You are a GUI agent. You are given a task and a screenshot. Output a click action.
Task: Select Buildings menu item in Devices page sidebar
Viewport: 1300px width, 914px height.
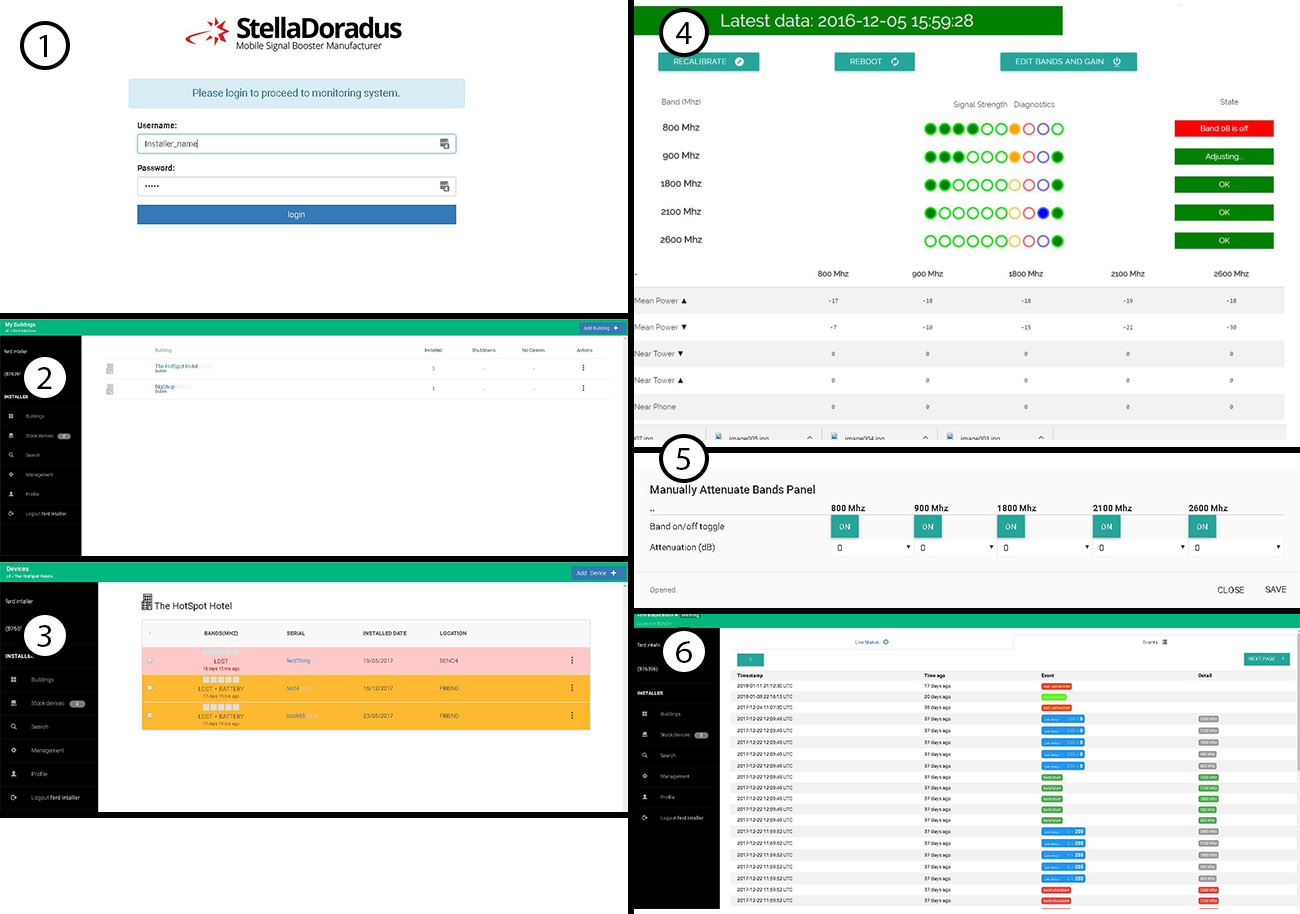(42, 679)
